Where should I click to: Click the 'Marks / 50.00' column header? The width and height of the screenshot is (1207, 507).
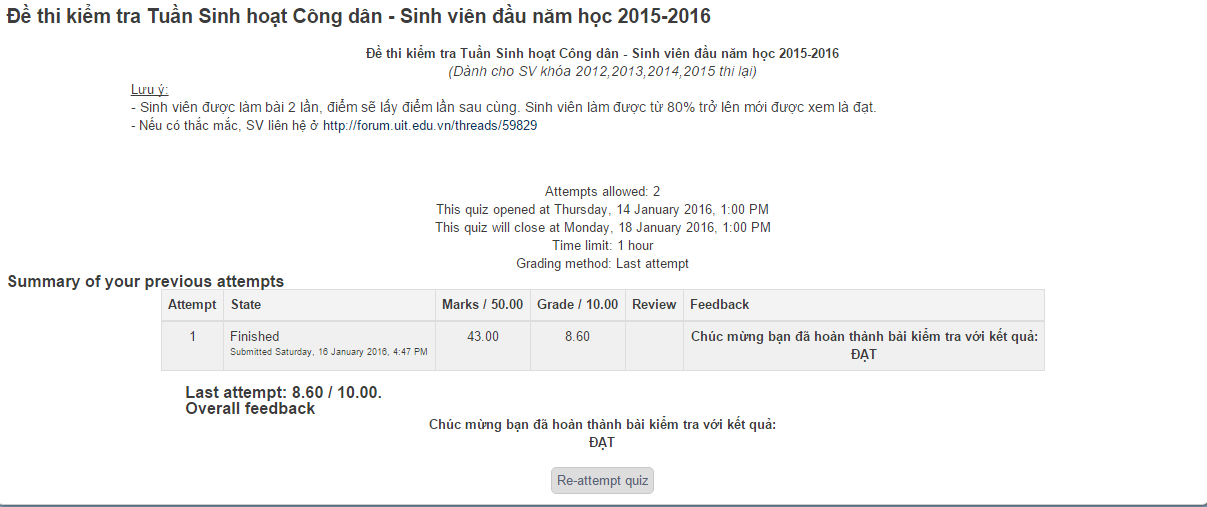click(482, 304)
